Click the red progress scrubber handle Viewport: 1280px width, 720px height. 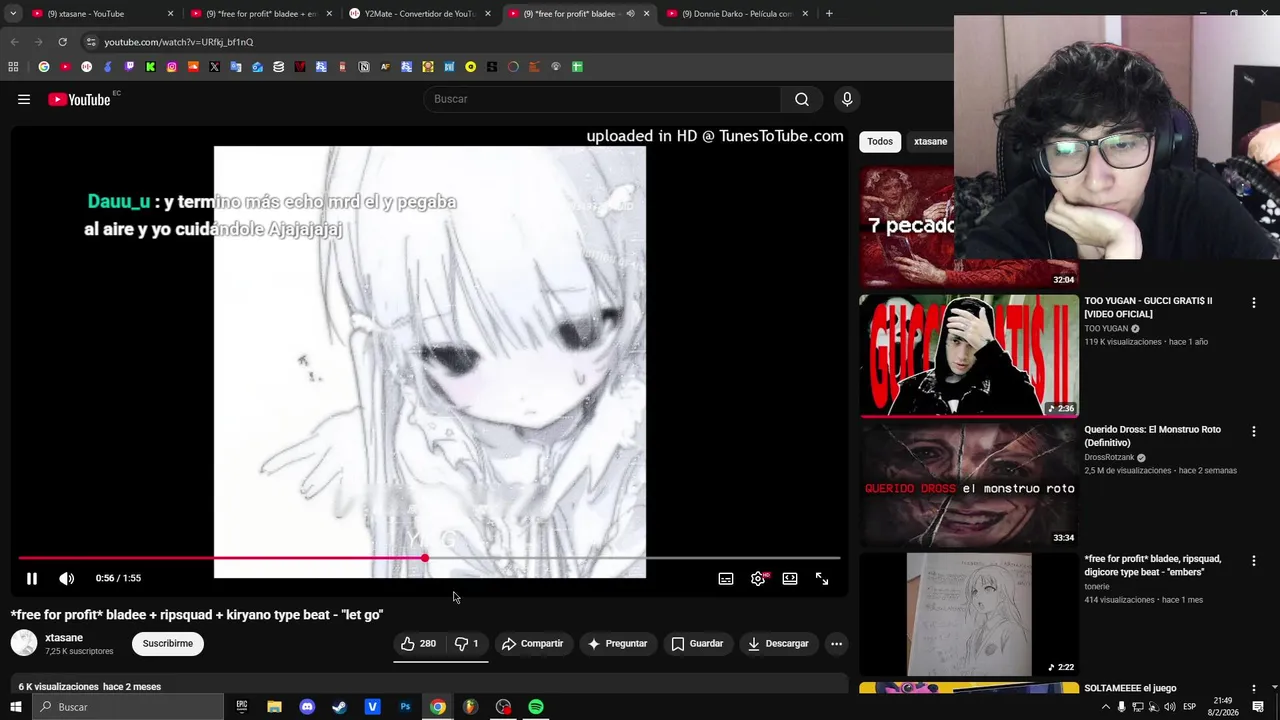pyautogui.click(x=425, y=558)
